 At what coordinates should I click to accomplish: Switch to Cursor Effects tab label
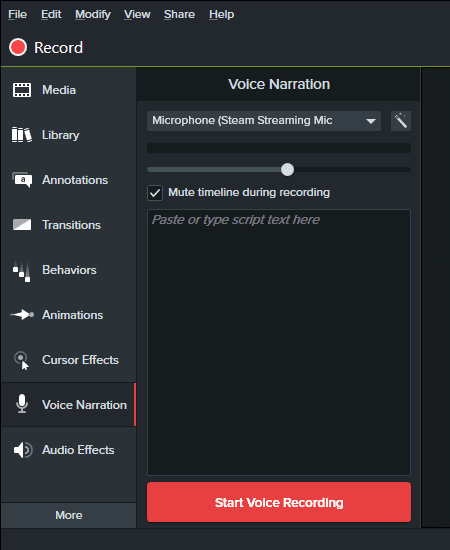[80, 360]
